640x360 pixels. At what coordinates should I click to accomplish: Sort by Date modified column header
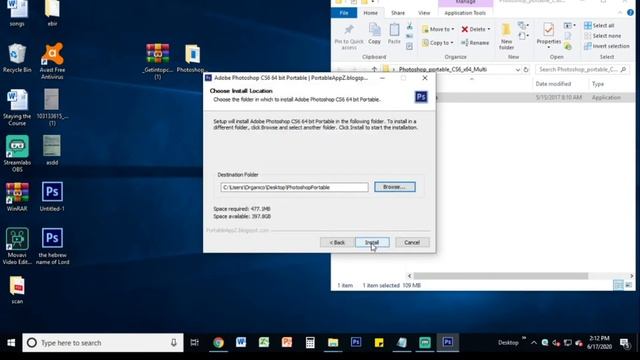click(x=553, y=84)
